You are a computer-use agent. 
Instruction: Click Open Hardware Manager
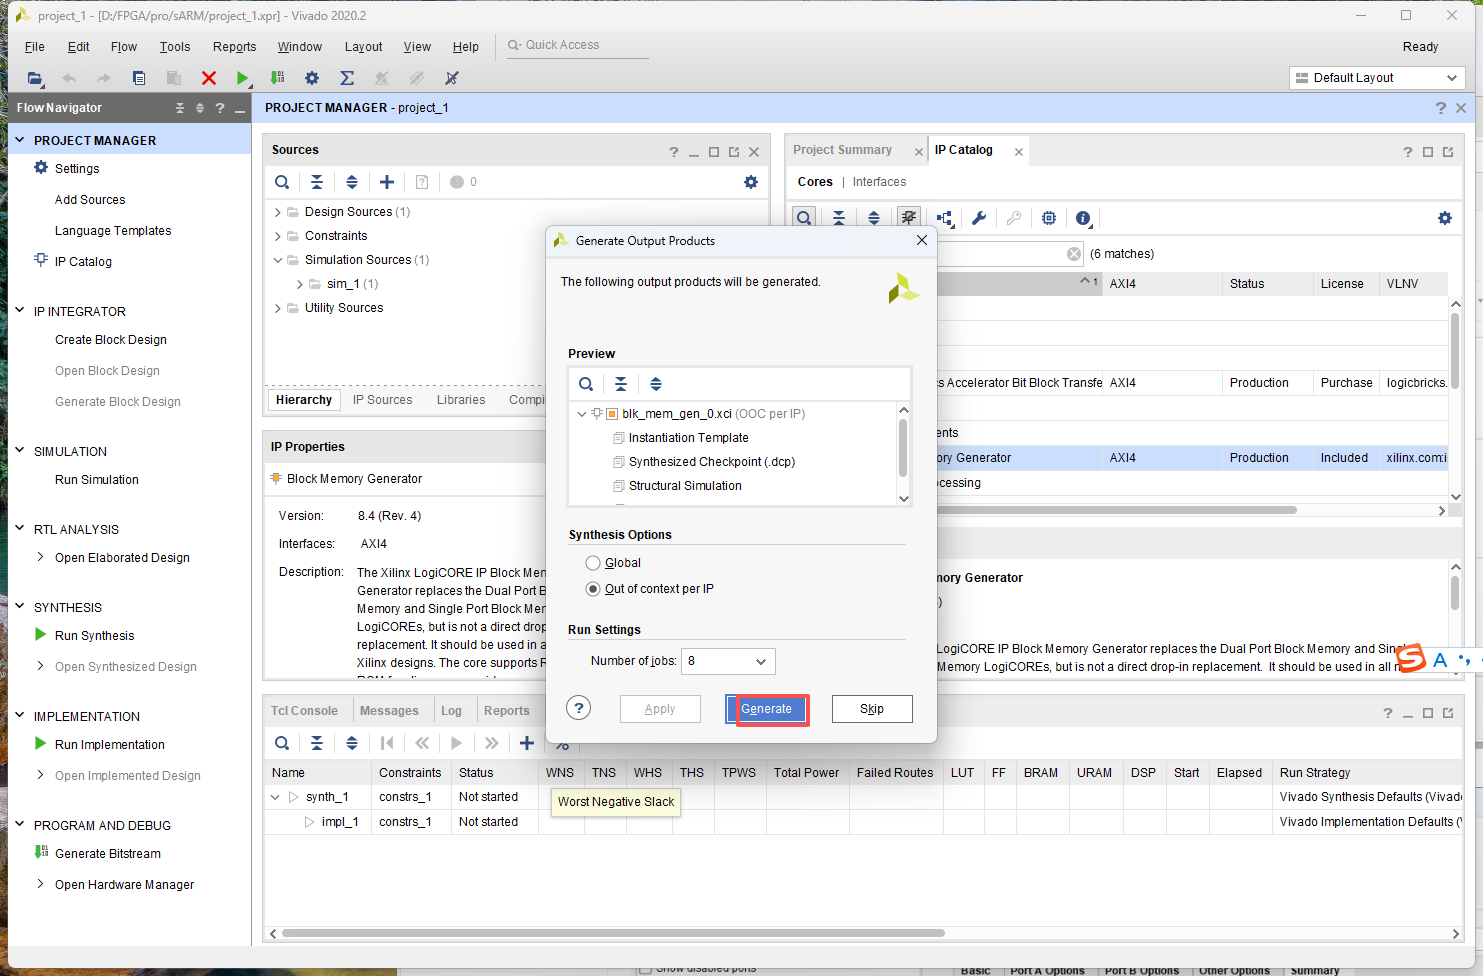click(x=124, y=885)
